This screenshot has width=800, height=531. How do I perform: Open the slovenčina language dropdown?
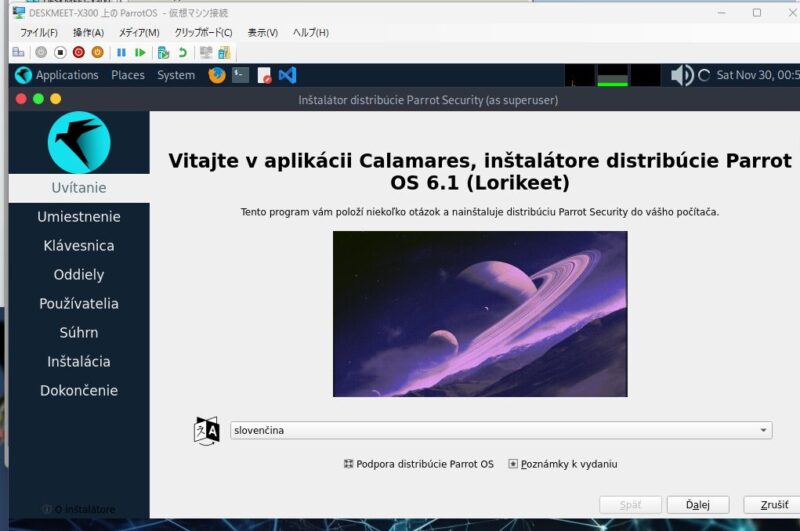[x=500, y=430]
